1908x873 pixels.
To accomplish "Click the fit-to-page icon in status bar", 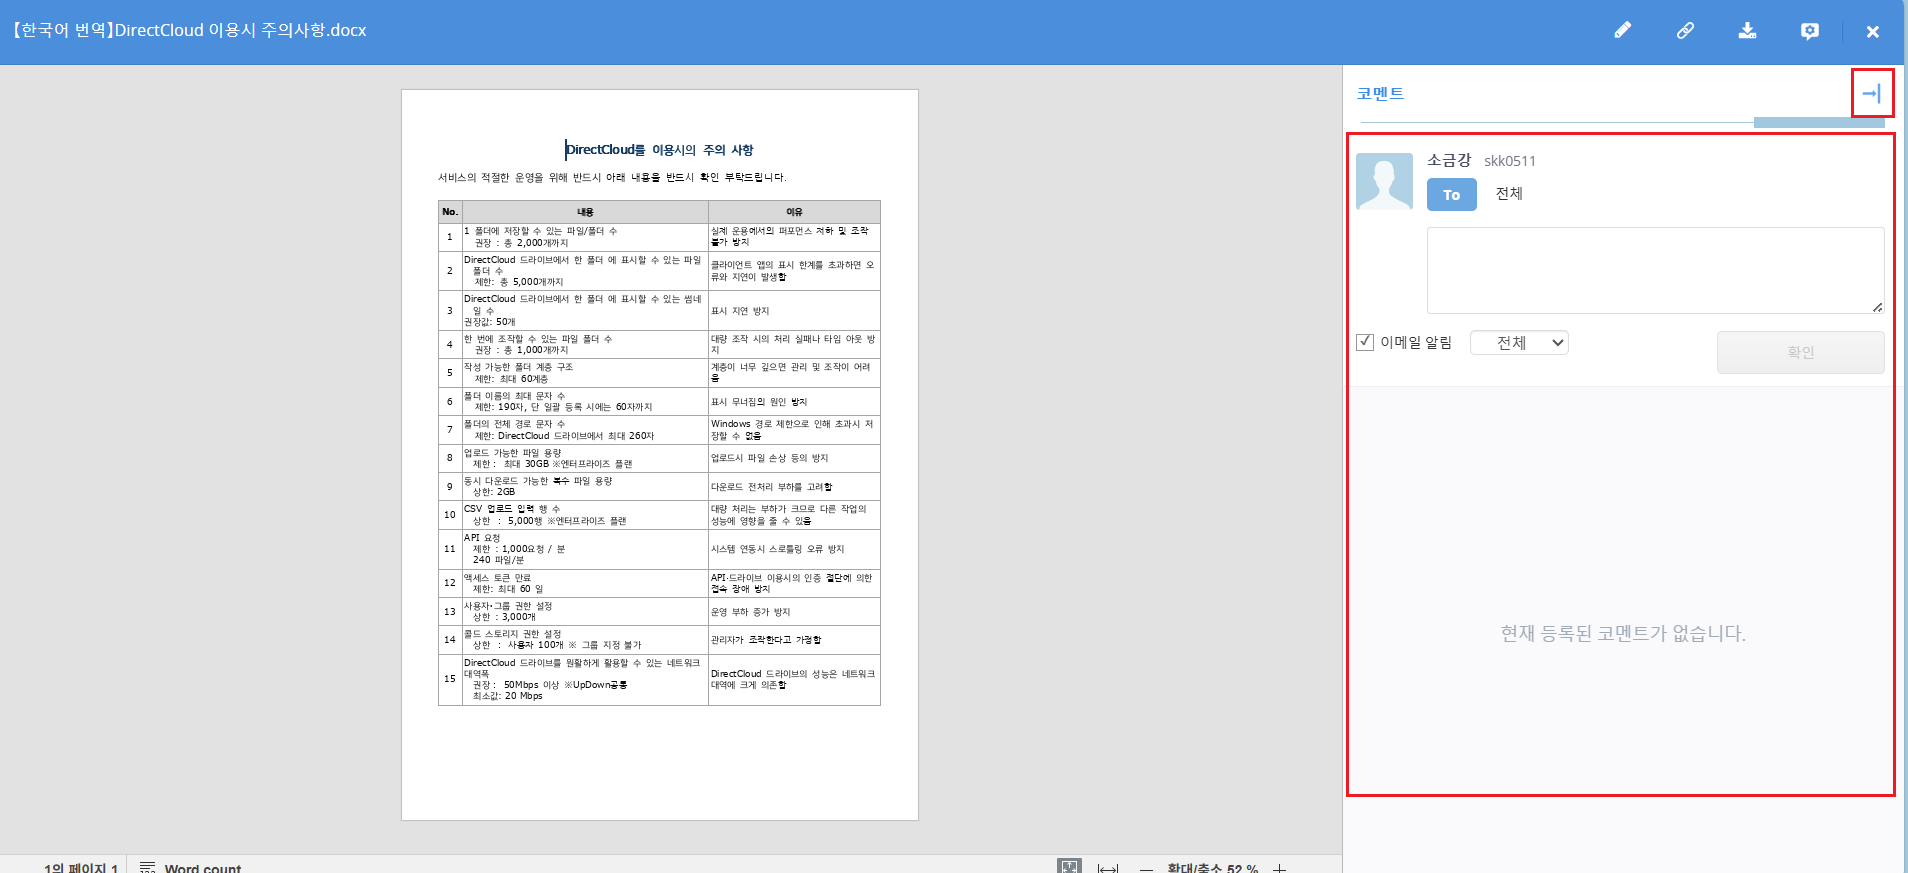I will (x=1069, y=866).
